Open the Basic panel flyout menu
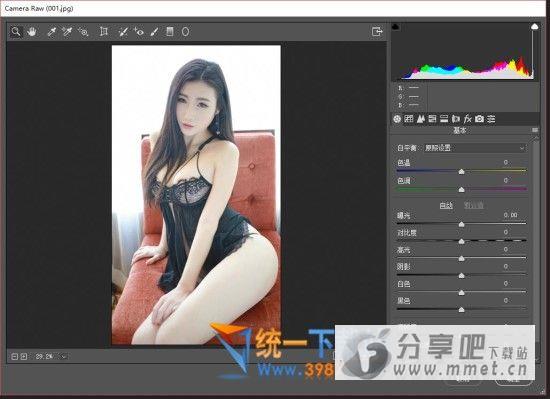550x399 pixels. point(535,130)
